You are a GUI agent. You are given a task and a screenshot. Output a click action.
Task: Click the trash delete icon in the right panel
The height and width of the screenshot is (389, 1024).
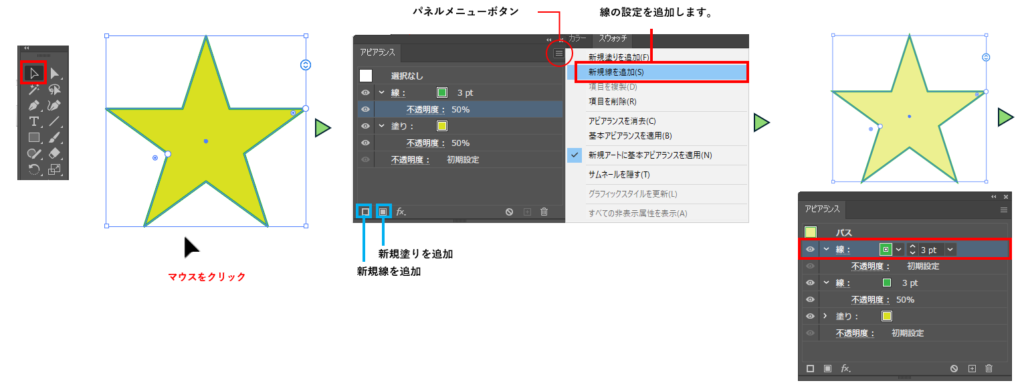click(x=989, y=368)
